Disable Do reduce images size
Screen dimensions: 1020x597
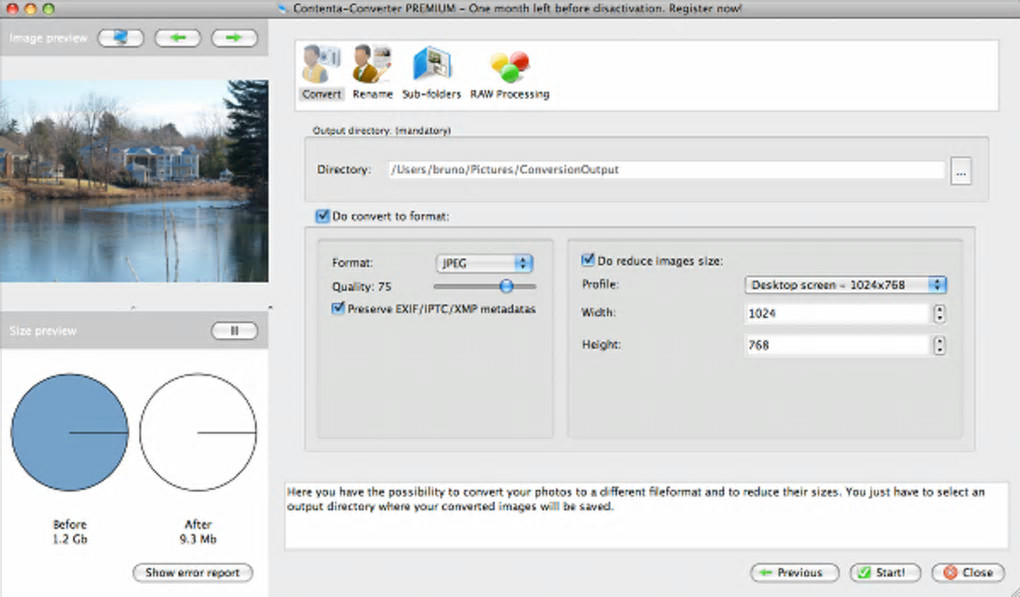click(x=587, y=260)
